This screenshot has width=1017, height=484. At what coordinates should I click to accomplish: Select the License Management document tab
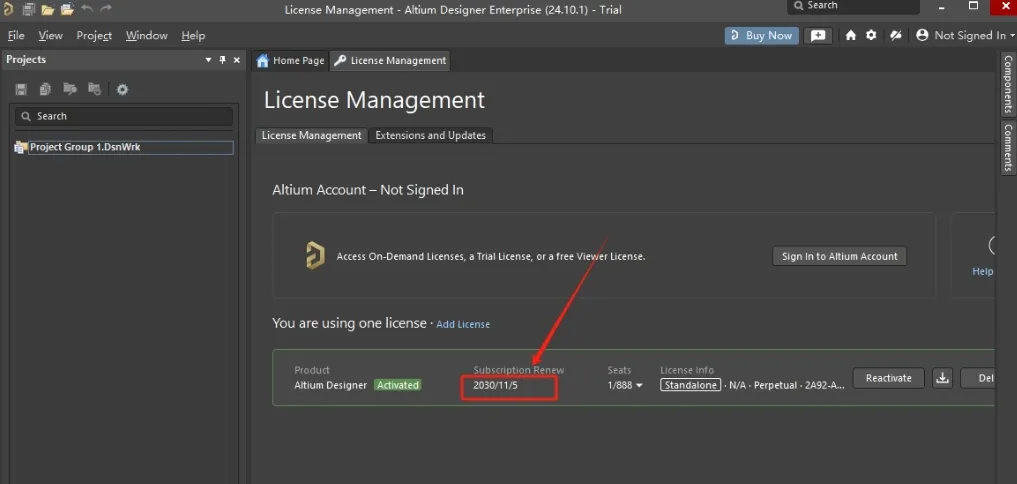pyautogui.click(x=390, y=60)
